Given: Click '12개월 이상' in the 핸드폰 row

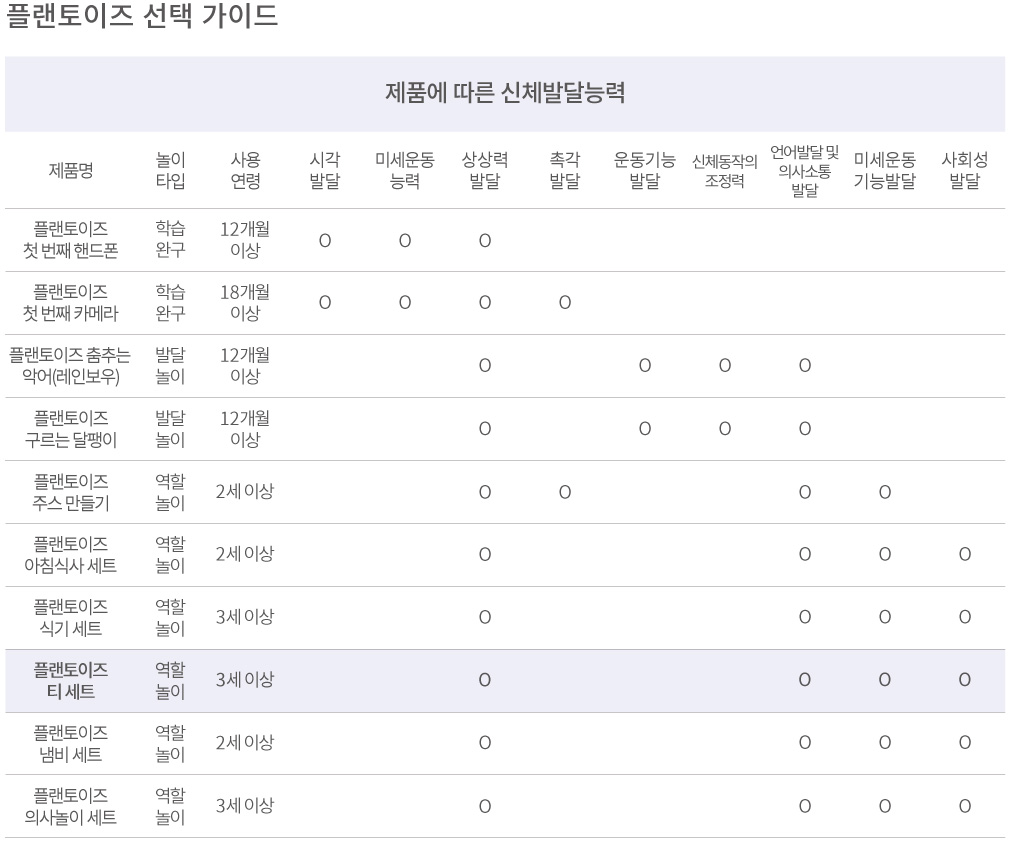Looking at the screenshot, I should pos(245,240).
